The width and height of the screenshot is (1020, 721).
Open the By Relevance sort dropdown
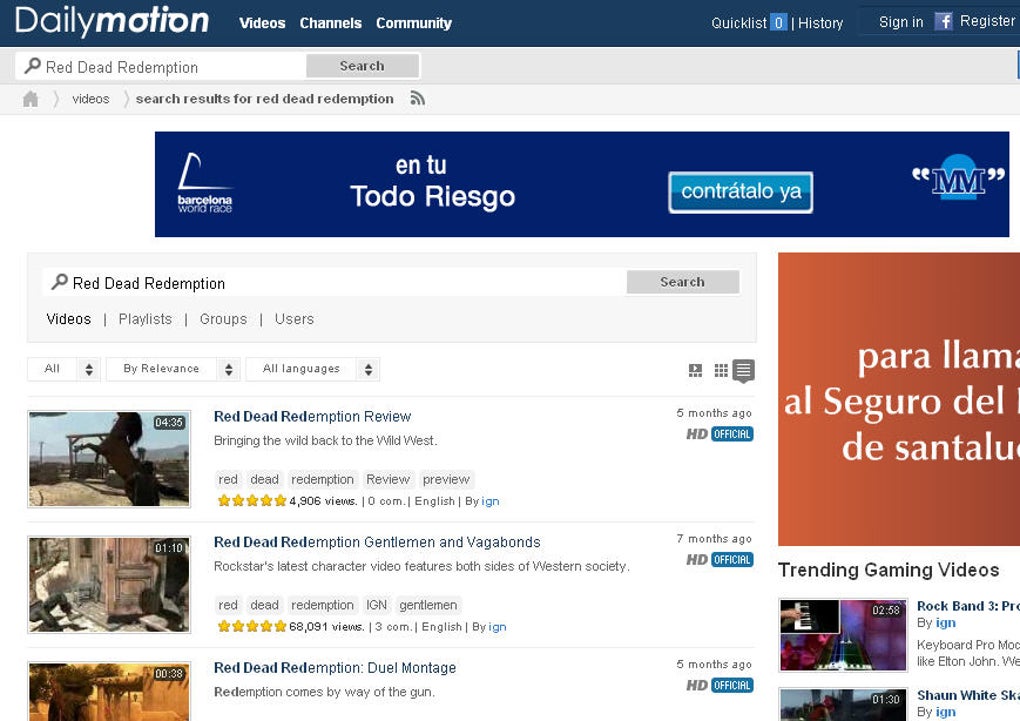[x=173, y=369]
